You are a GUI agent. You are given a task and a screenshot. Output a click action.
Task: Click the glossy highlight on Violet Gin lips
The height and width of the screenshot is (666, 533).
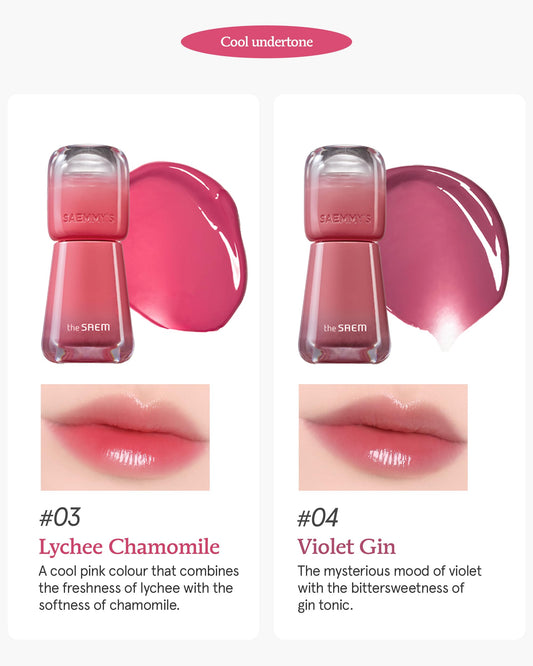point(389,457)
